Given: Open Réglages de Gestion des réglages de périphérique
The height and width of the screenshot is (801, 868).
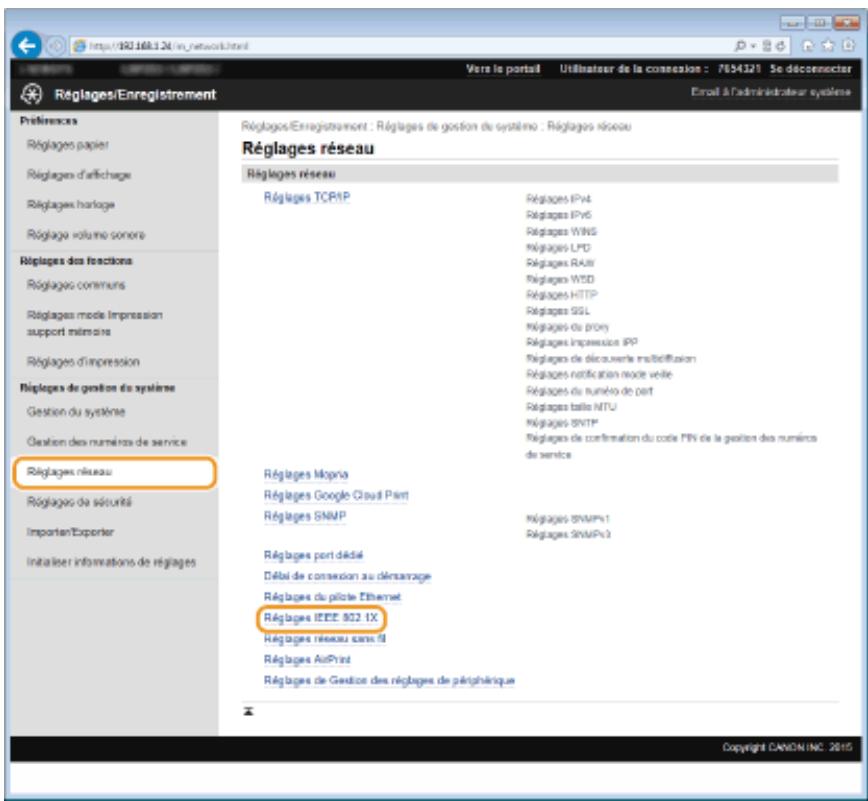Looking at the screenshot, I should pyautogui.click(x=389, y=680).
